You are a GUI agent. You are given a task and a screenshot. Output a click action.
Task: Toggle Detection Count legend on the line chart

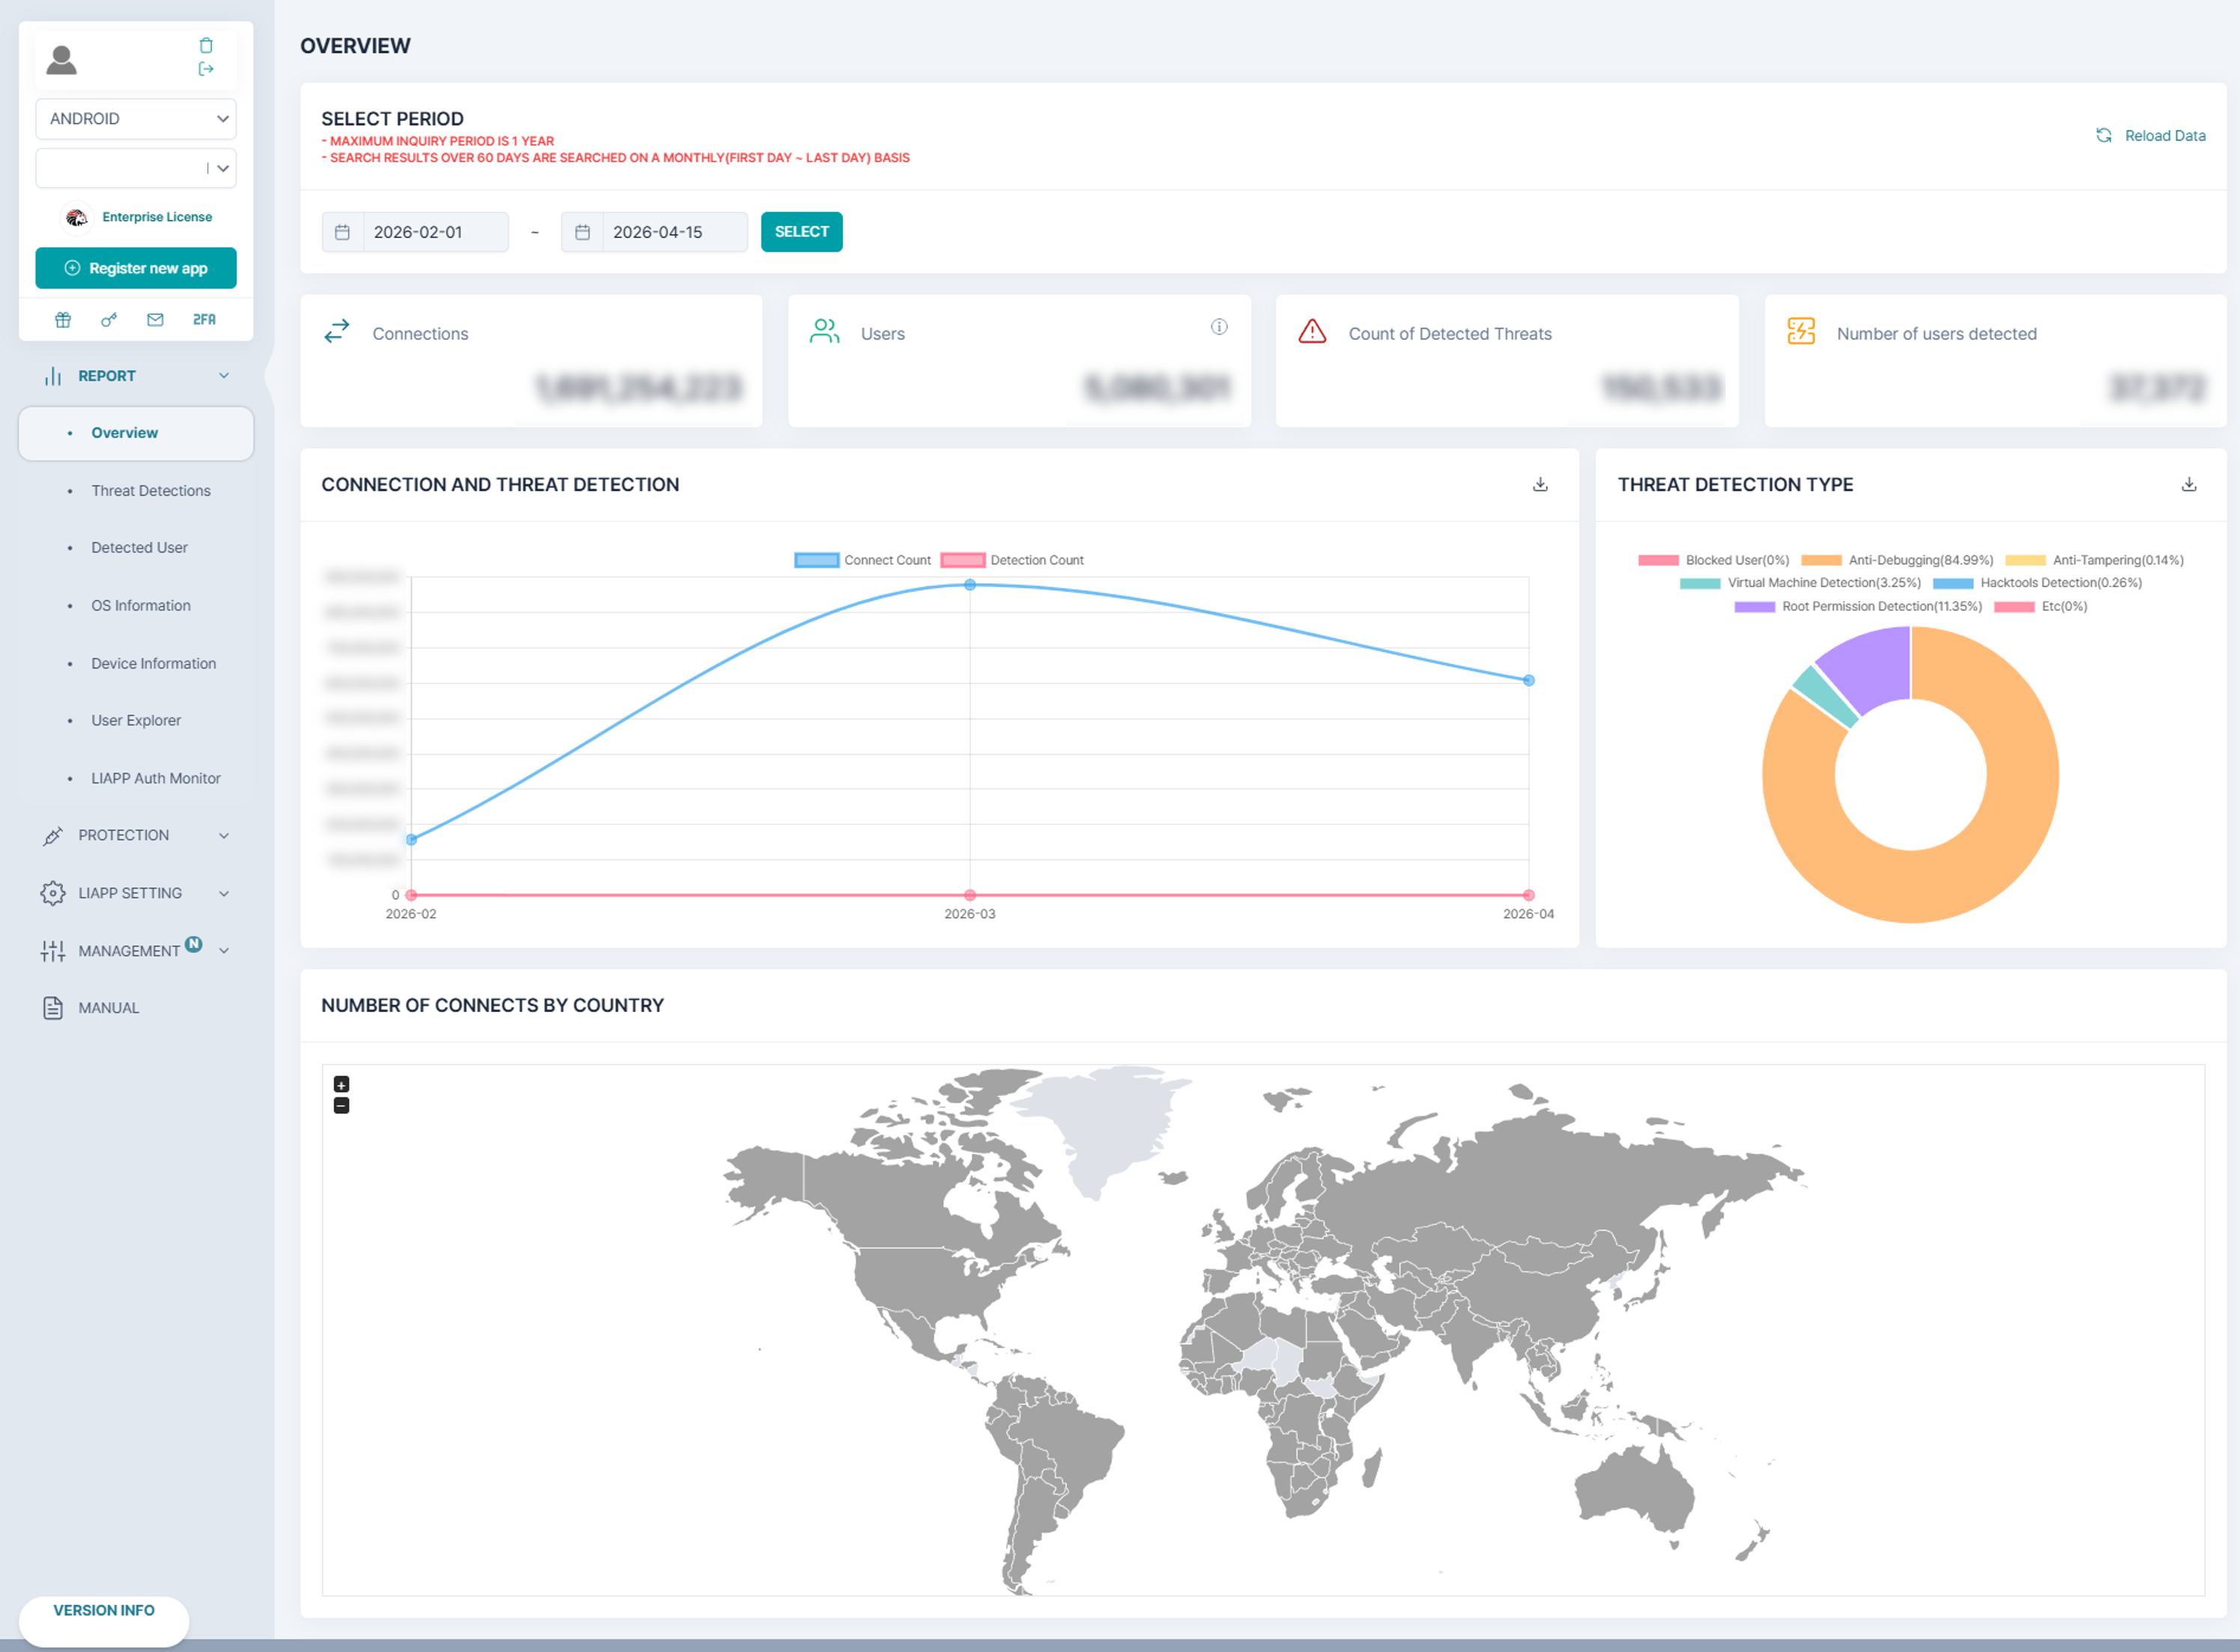pos(1012,560)
